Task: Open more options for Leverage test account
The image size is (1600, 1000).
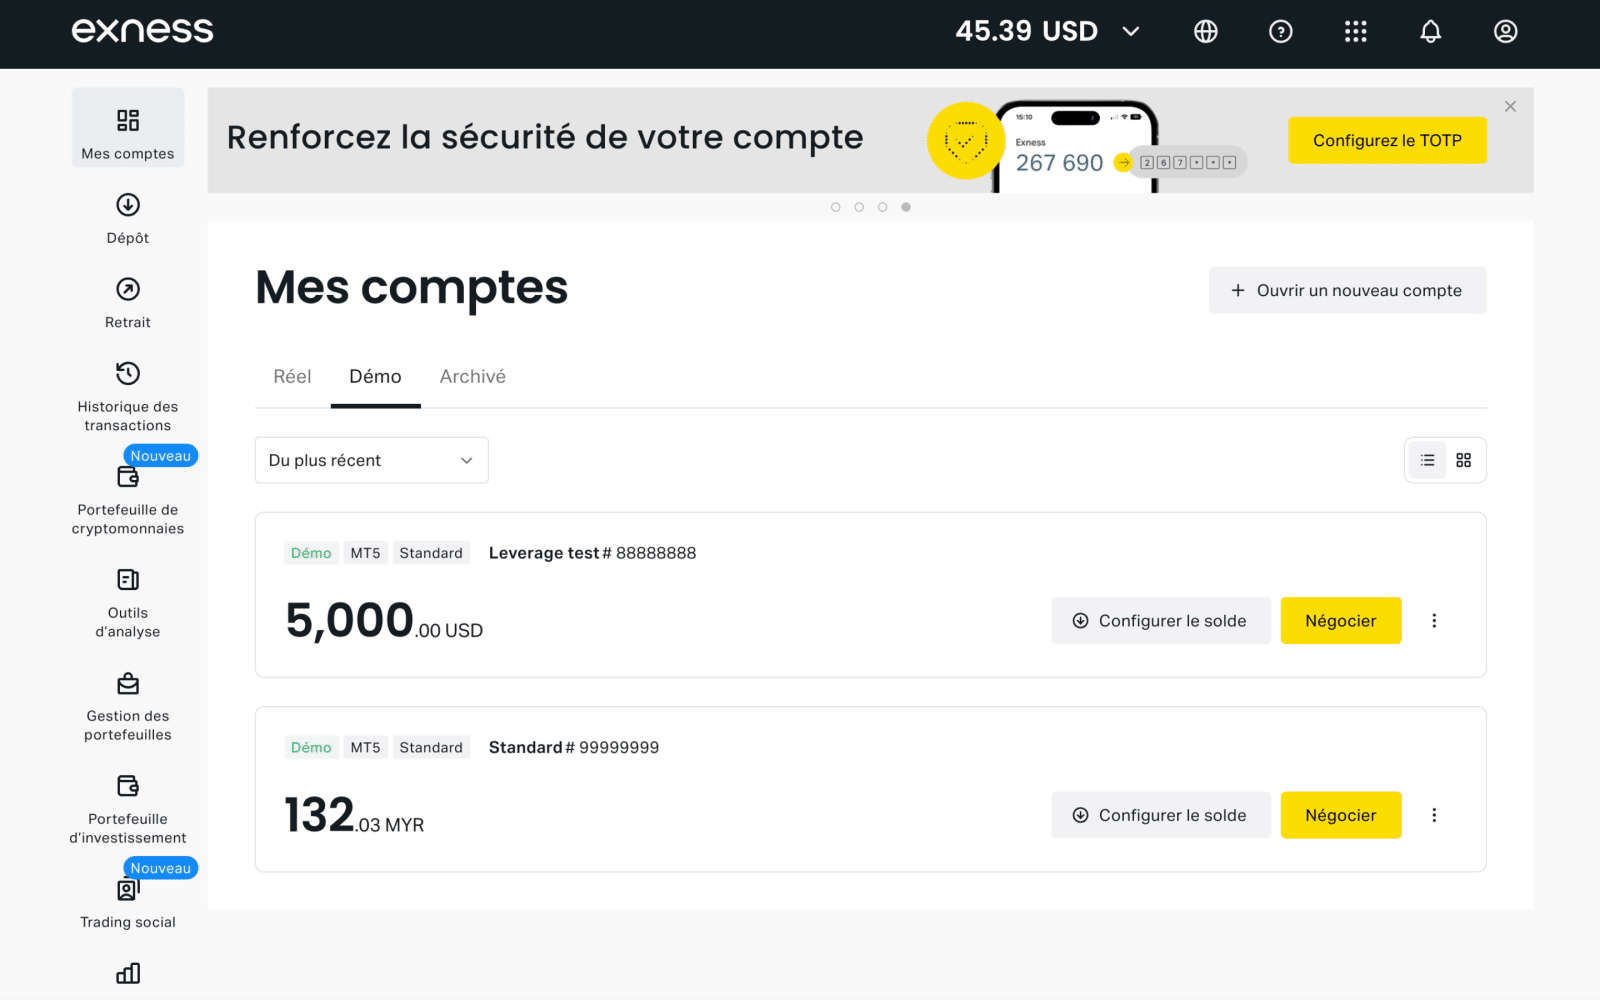Action: click(x=1434, y=621)
